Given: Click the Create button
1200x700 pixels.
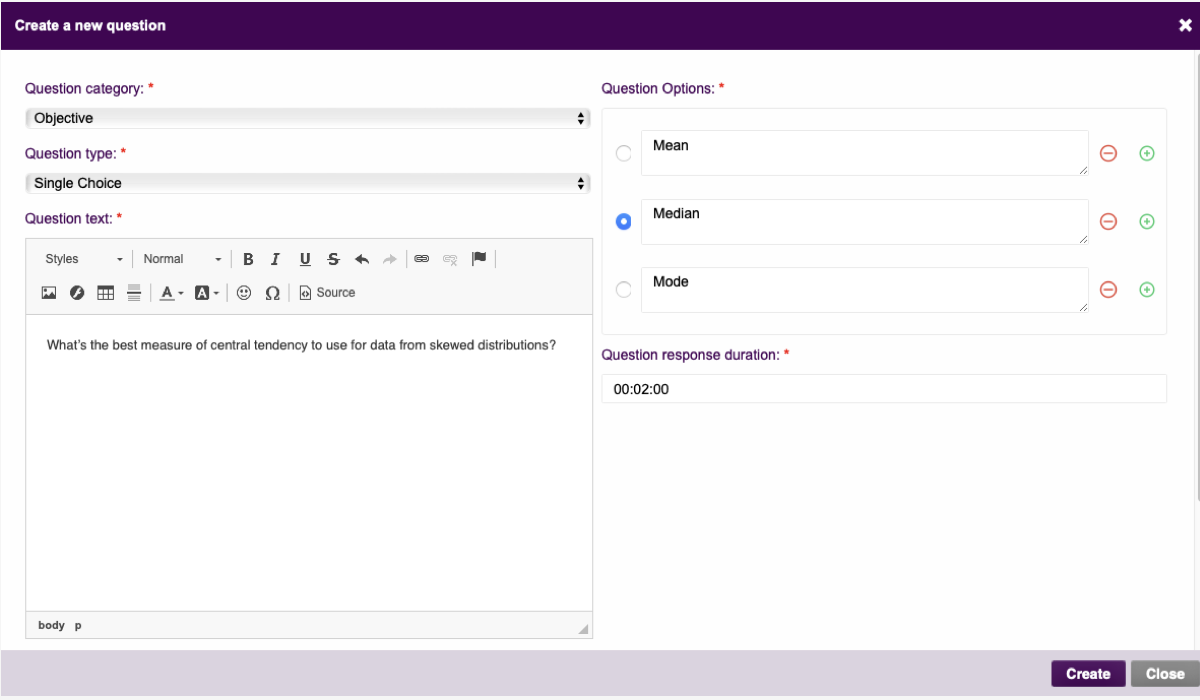Looking at the screenshot, I should [x=1088, y=674].
